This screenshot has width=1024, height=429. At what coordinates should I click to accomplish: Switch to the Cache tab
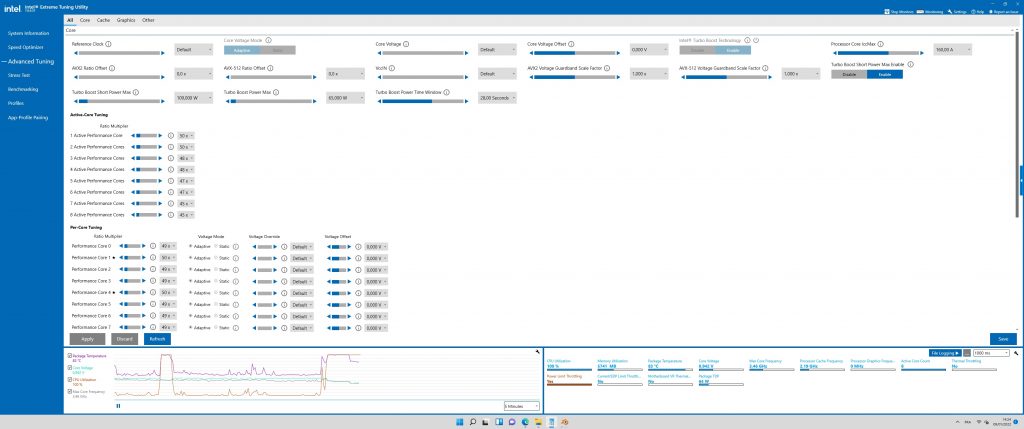click(x=103, y=20)
